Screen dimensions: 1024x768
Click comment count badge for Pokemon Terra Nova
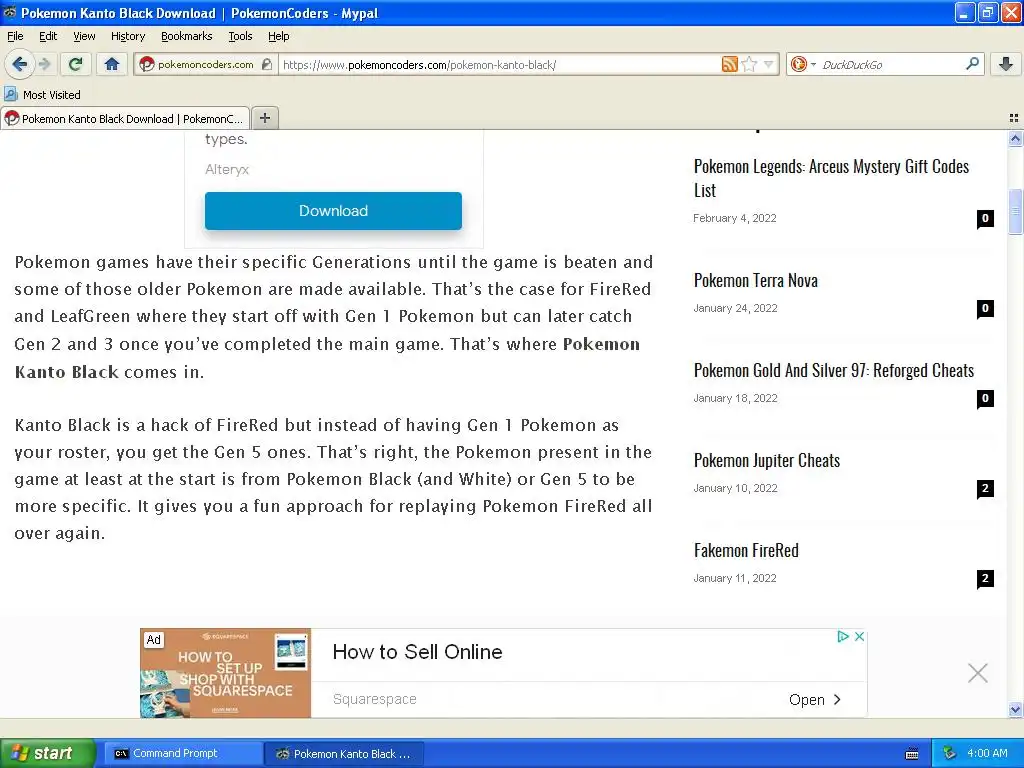(x=985, y=308)
